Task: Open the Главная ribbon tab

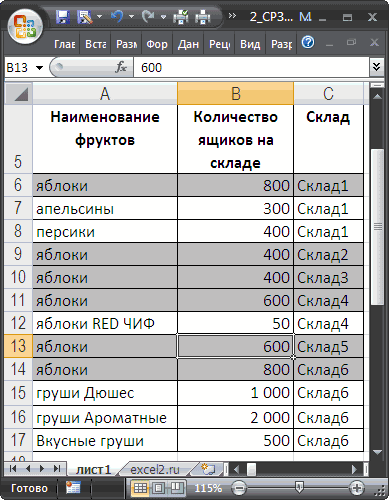Action: click(65, 44)
